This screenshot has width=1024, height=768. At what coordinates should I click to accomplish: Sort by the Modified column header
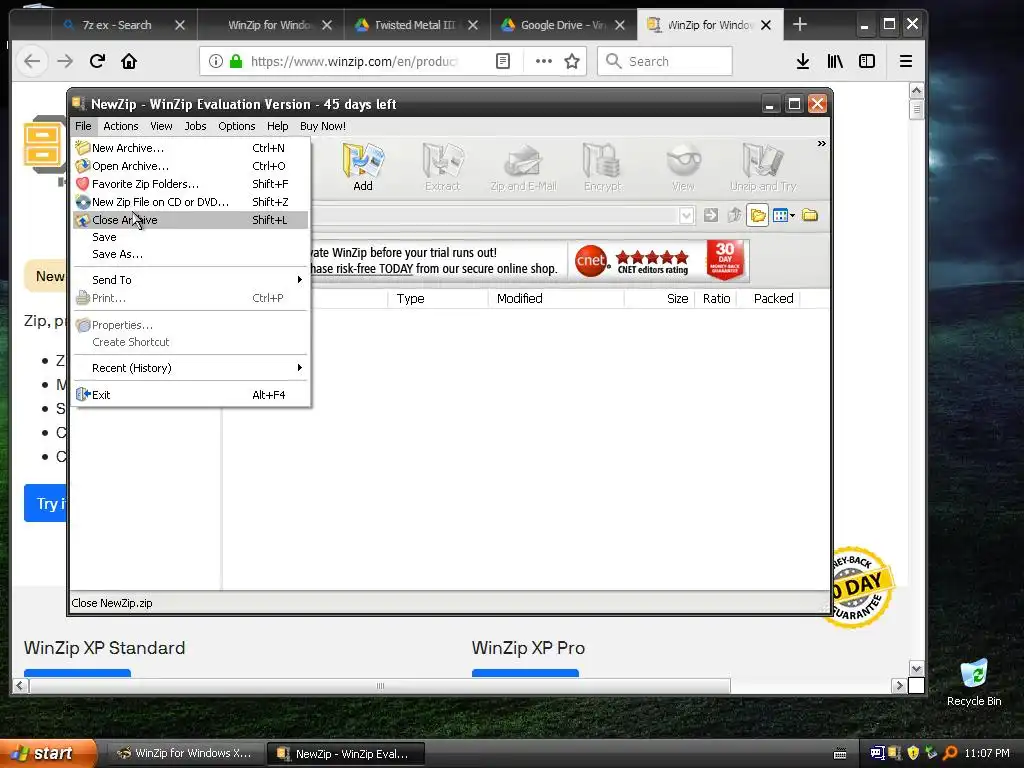click(x=556, y=298)
